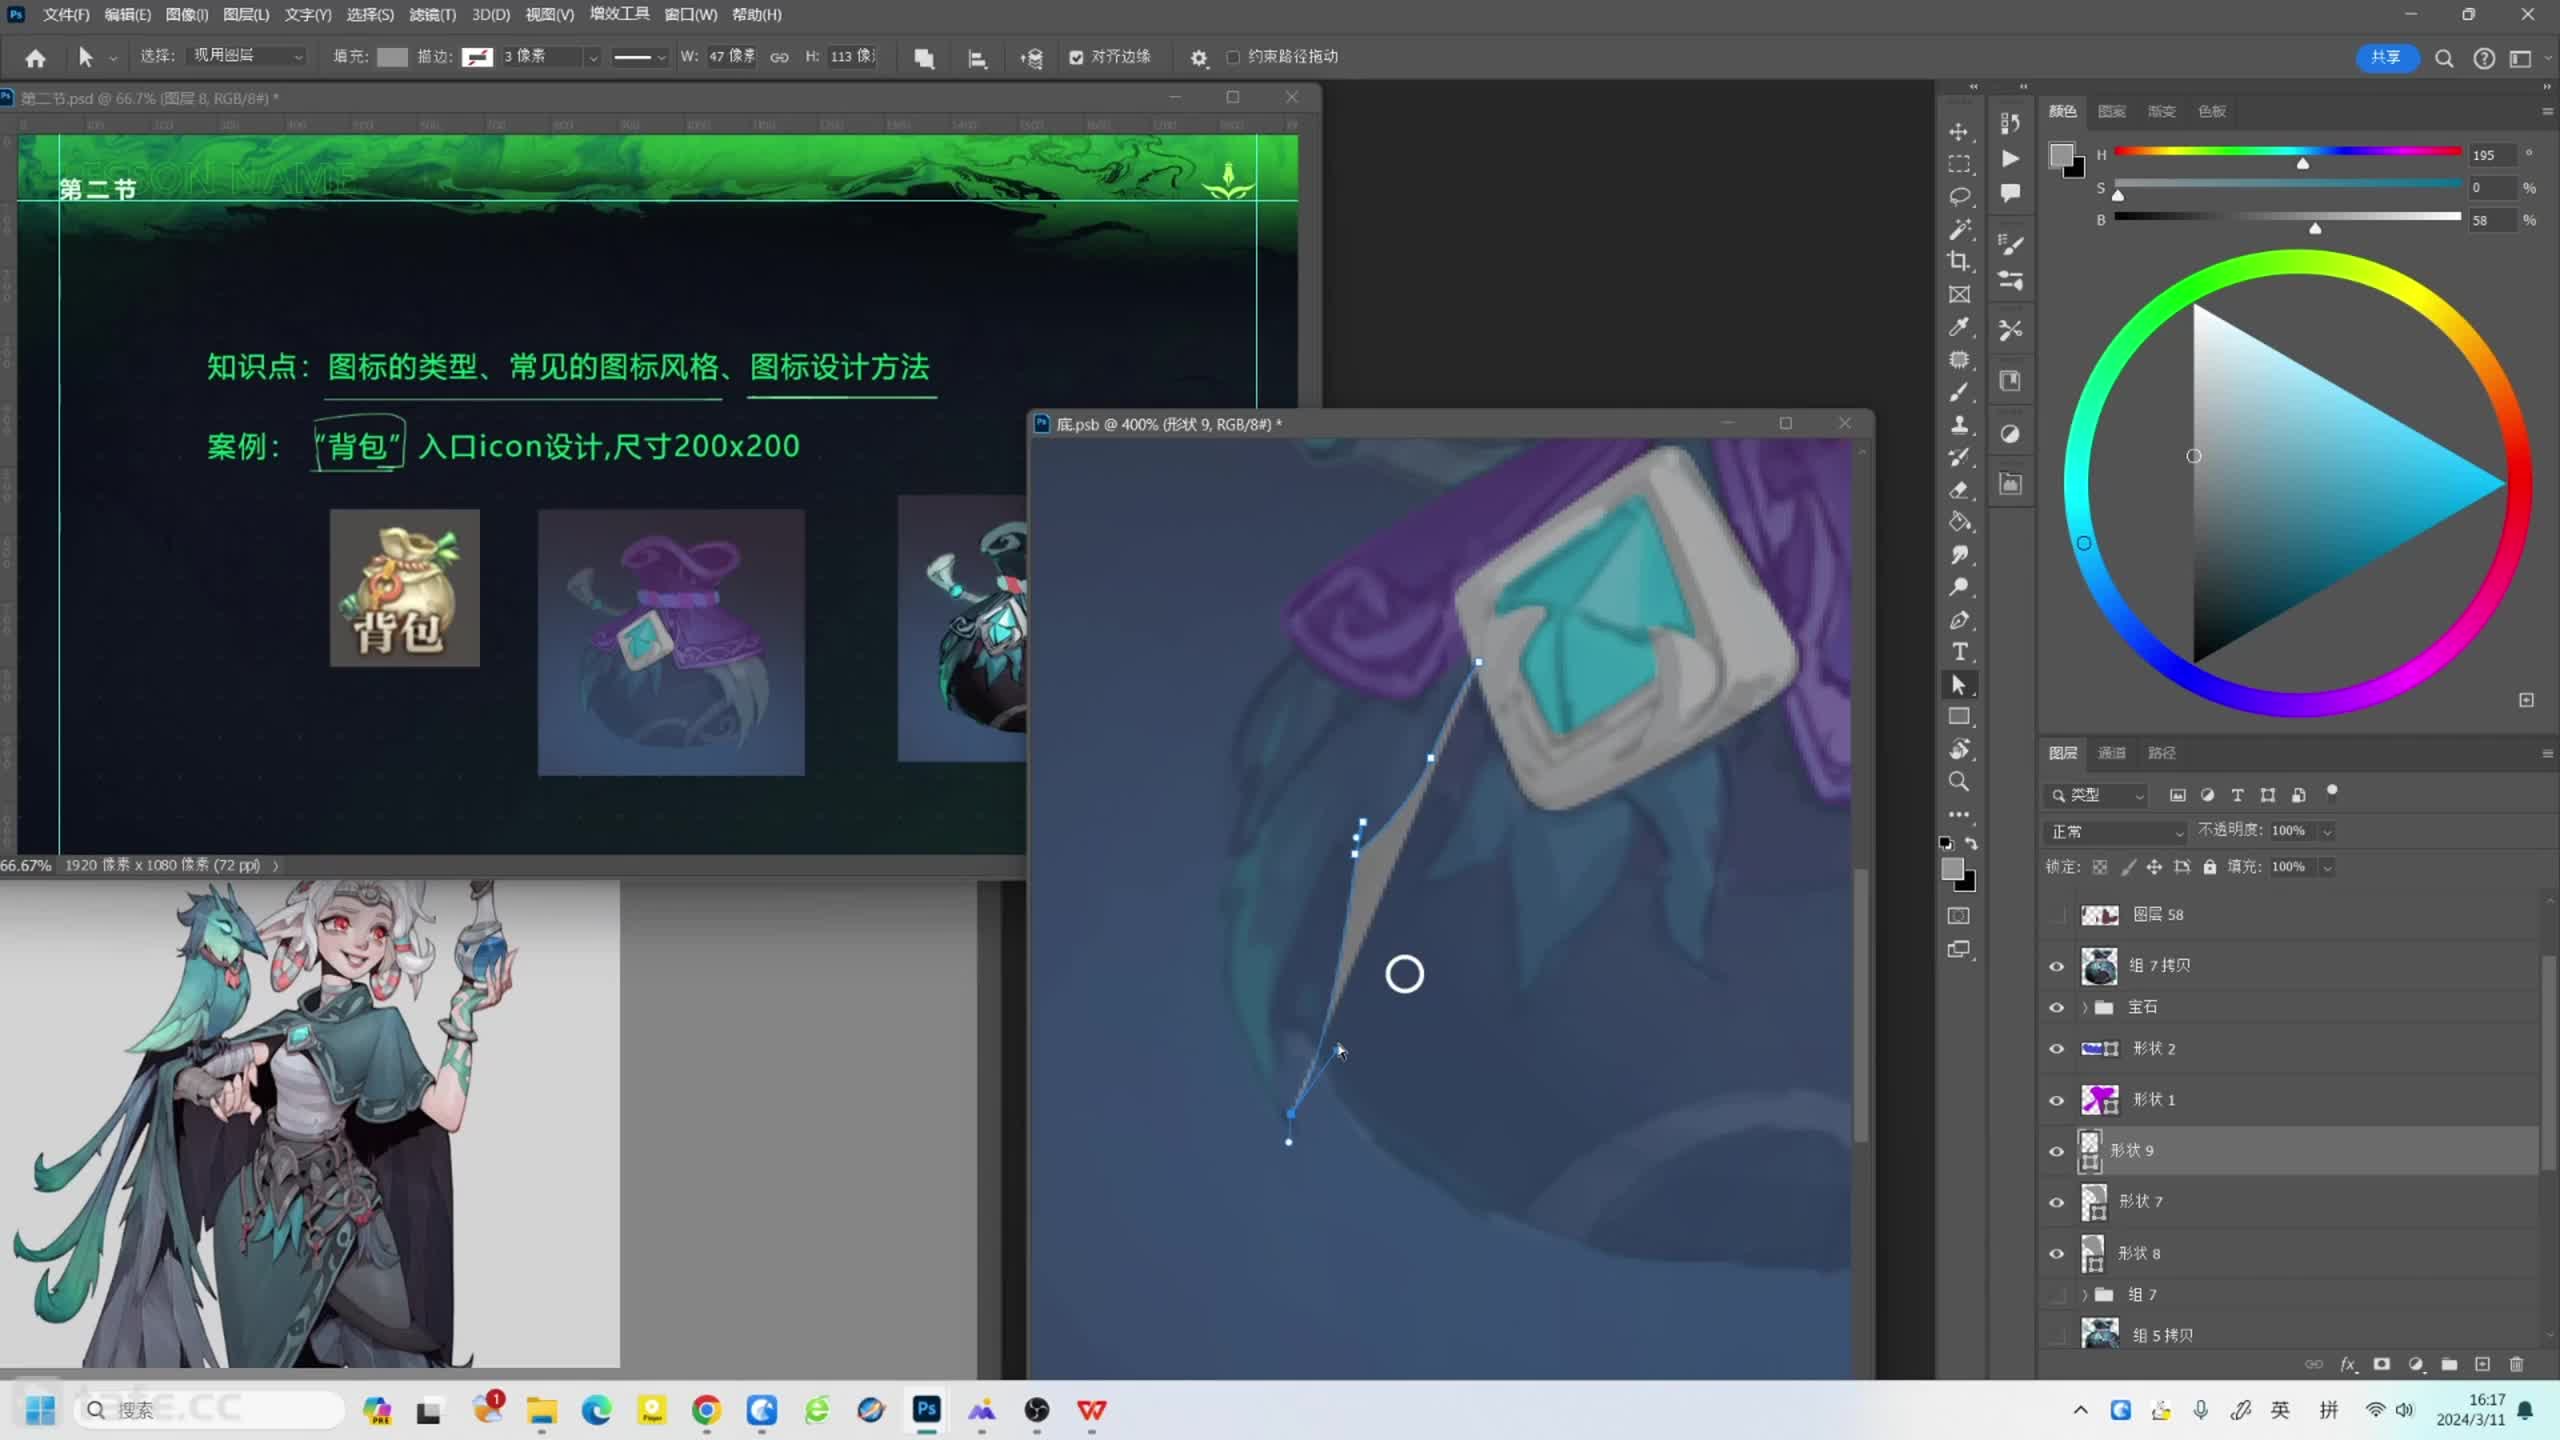Select the Magic Wand tool
The width and height of the screenshot is (2560, 1440).
point(1959,229)
